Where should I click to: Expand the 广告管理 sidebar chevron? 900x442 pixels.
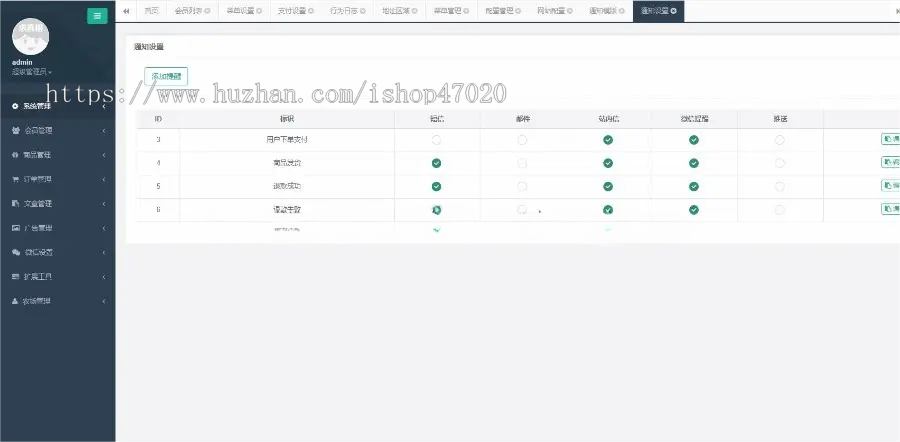click(x=104, y=228)
